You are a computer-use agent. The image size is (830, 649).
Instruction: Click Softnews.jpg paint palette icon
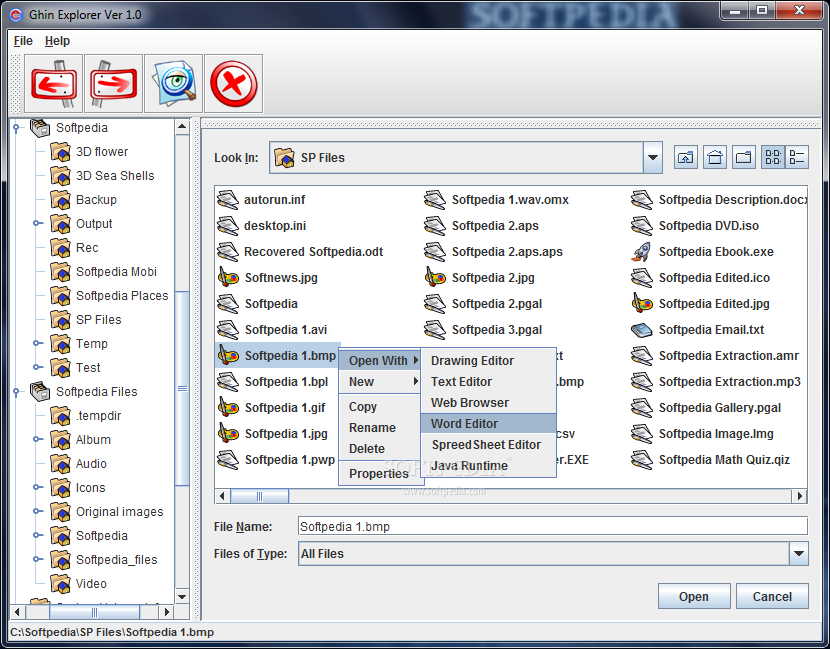click(228, 277)
